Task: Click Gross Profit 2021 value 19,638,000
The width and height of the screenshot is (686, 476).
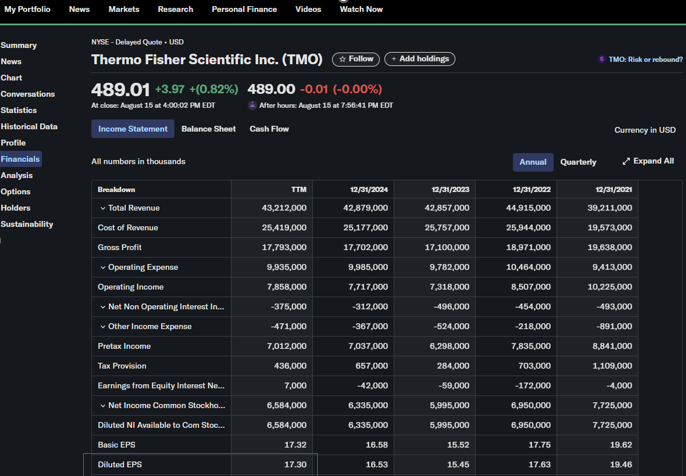Action: 610,247
